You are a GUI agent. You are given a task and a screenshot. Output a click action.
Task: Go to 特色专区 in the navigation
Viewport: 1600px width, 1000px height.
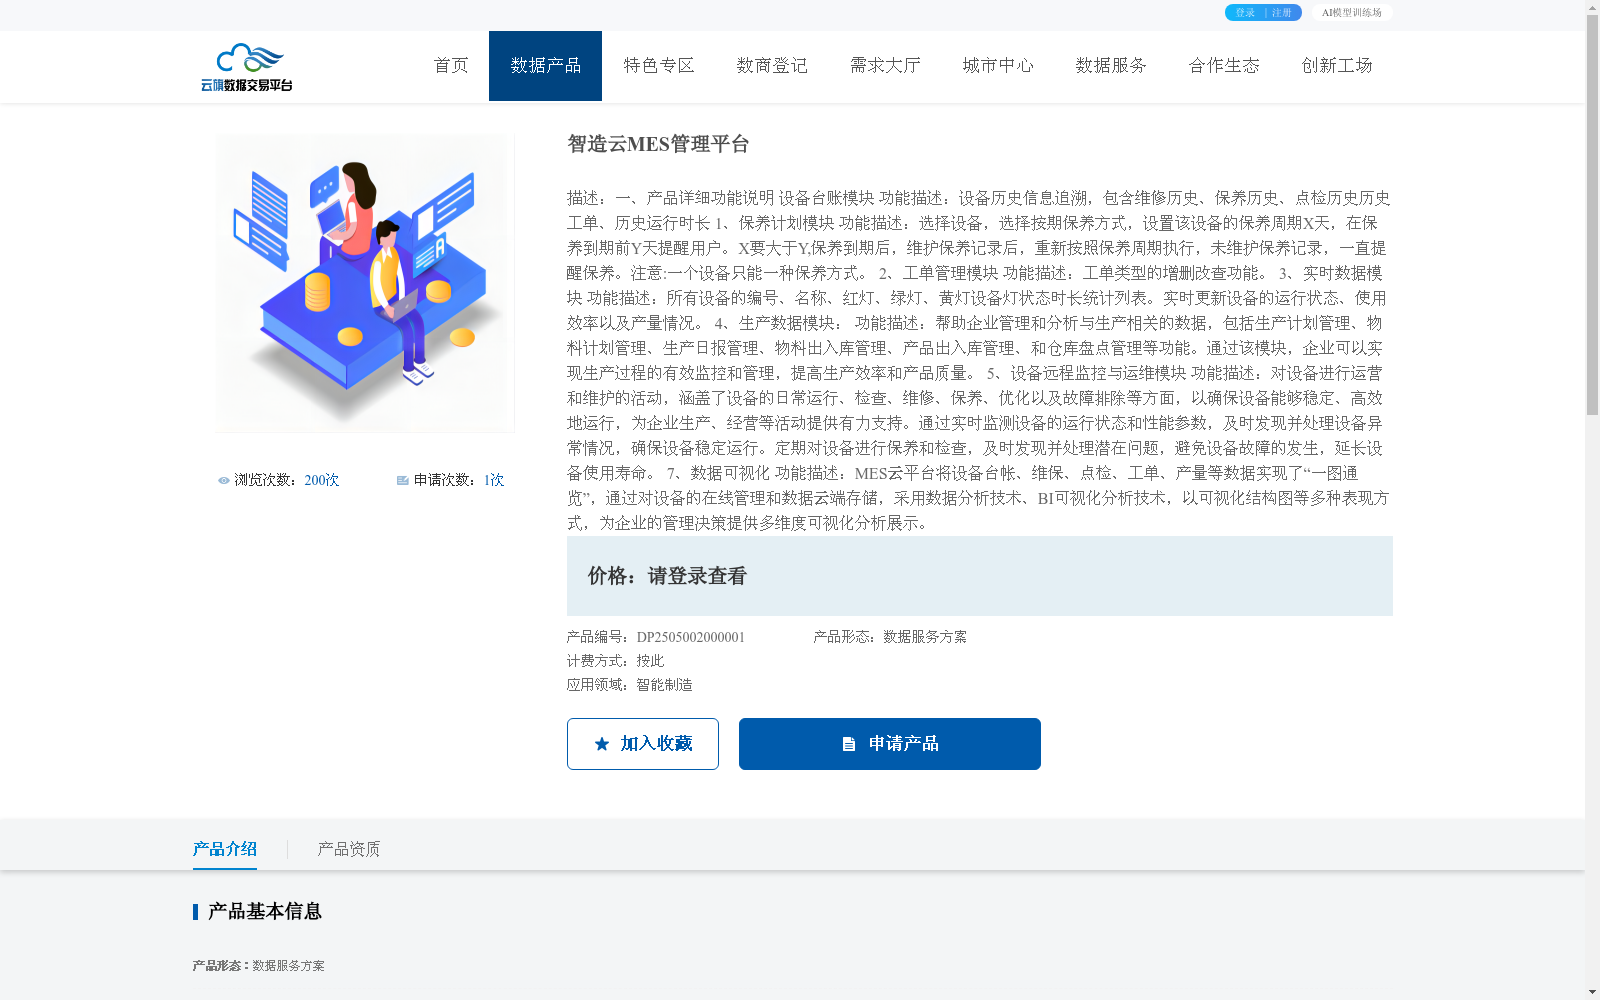[x=659, y=66]
